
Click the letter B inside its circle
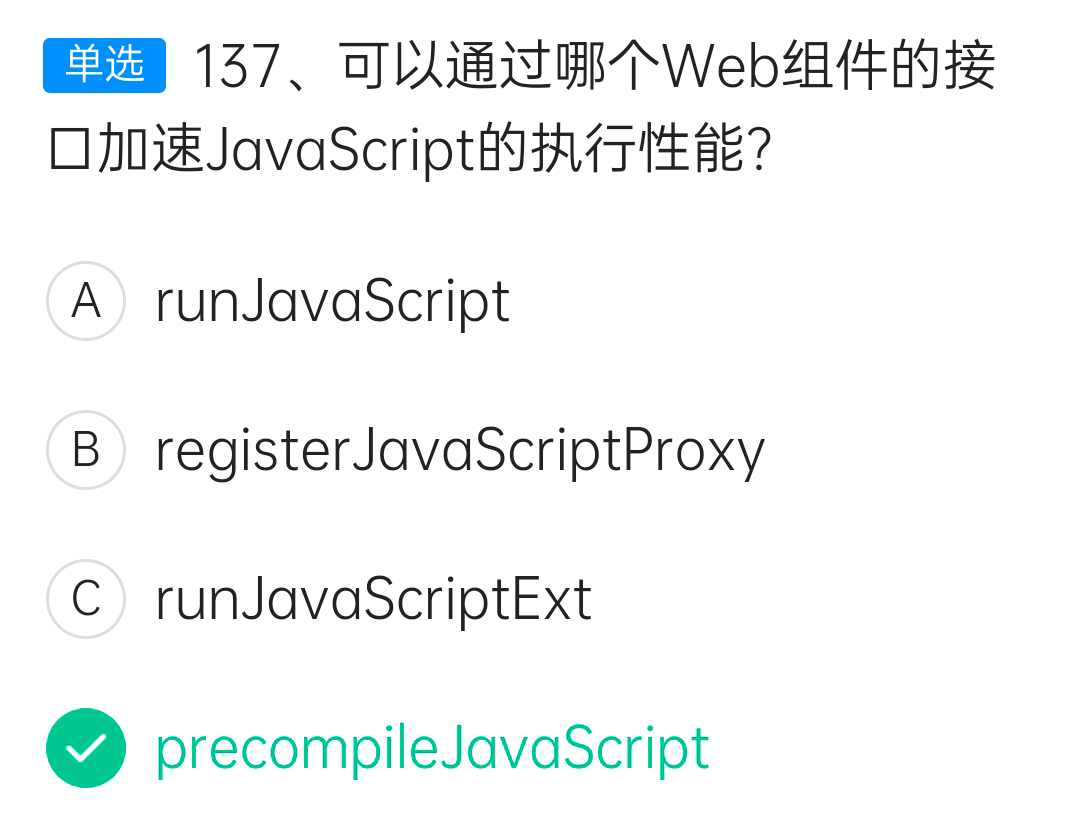click(x=86, y=450)
